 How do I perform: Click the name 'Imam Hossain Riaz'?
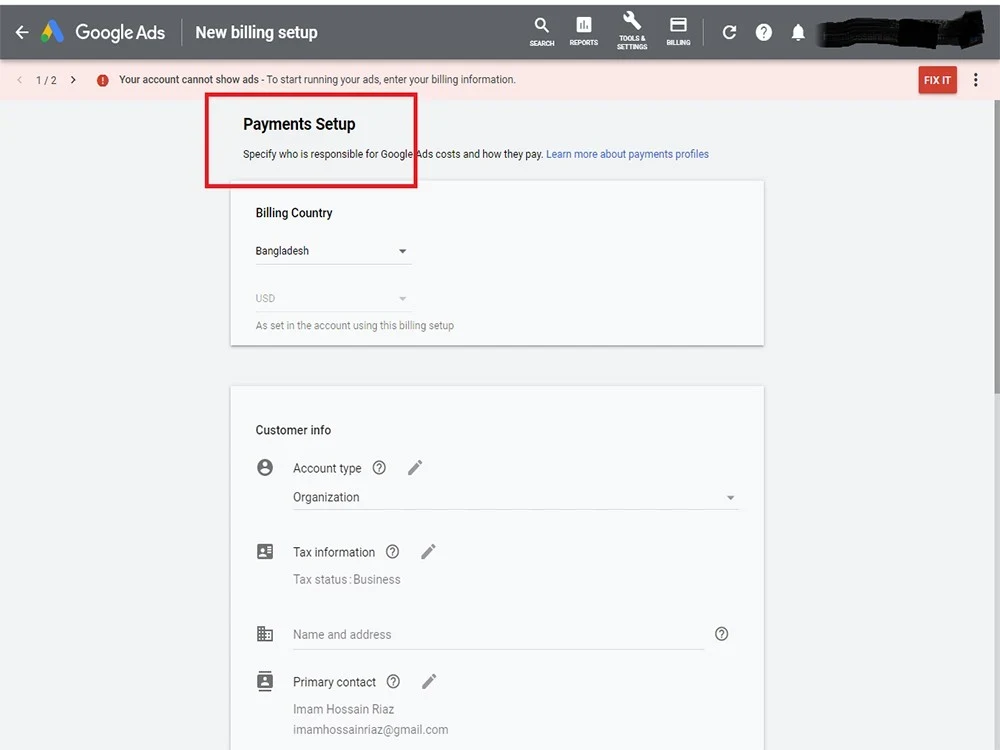coord(343,709)
